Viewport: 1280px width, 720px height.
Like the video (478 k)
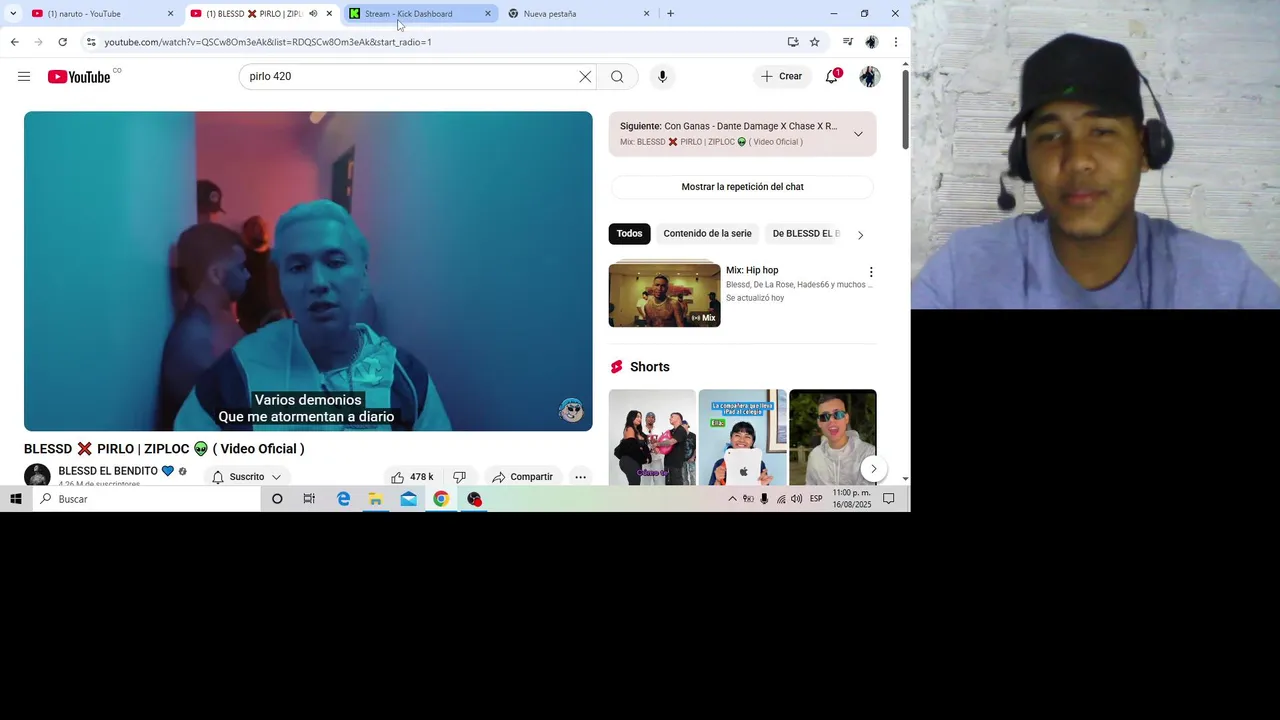coord(412,477)
